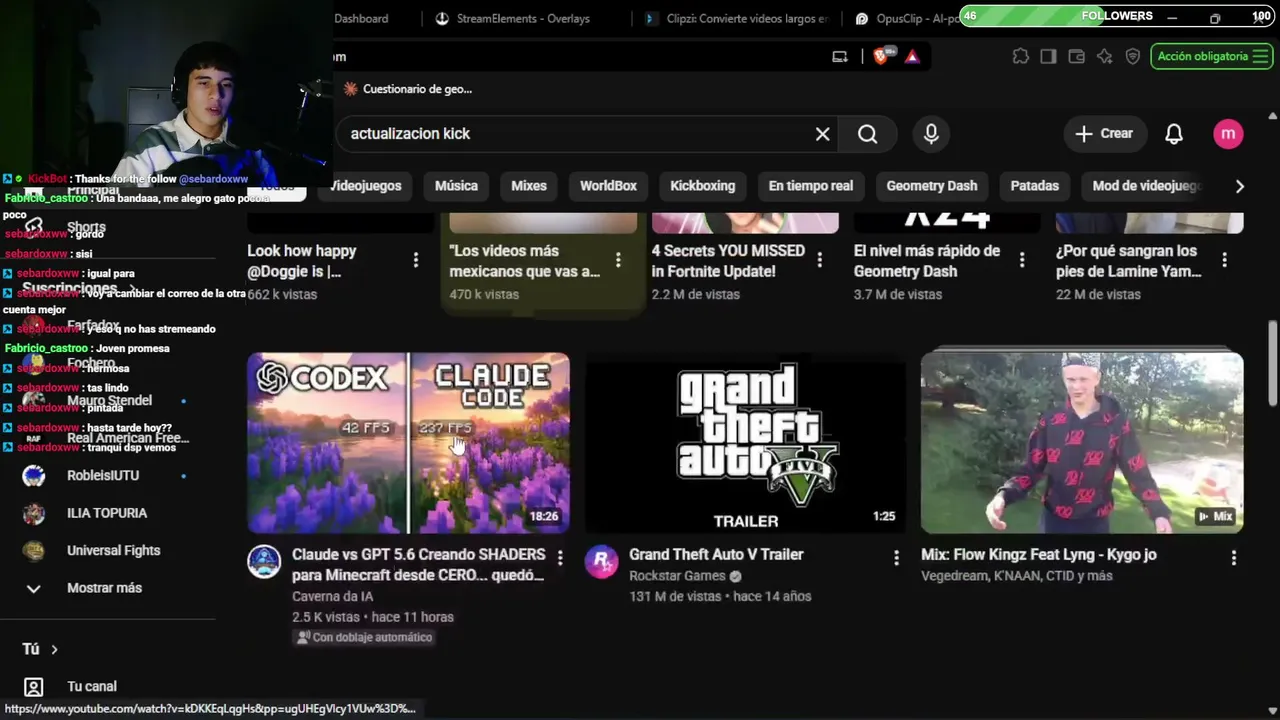The width and height of the screenshot is (1280, 720).
Task: Select the 'Mod de videojuegos' filter chip
Action: click(x=1147, y=186)
